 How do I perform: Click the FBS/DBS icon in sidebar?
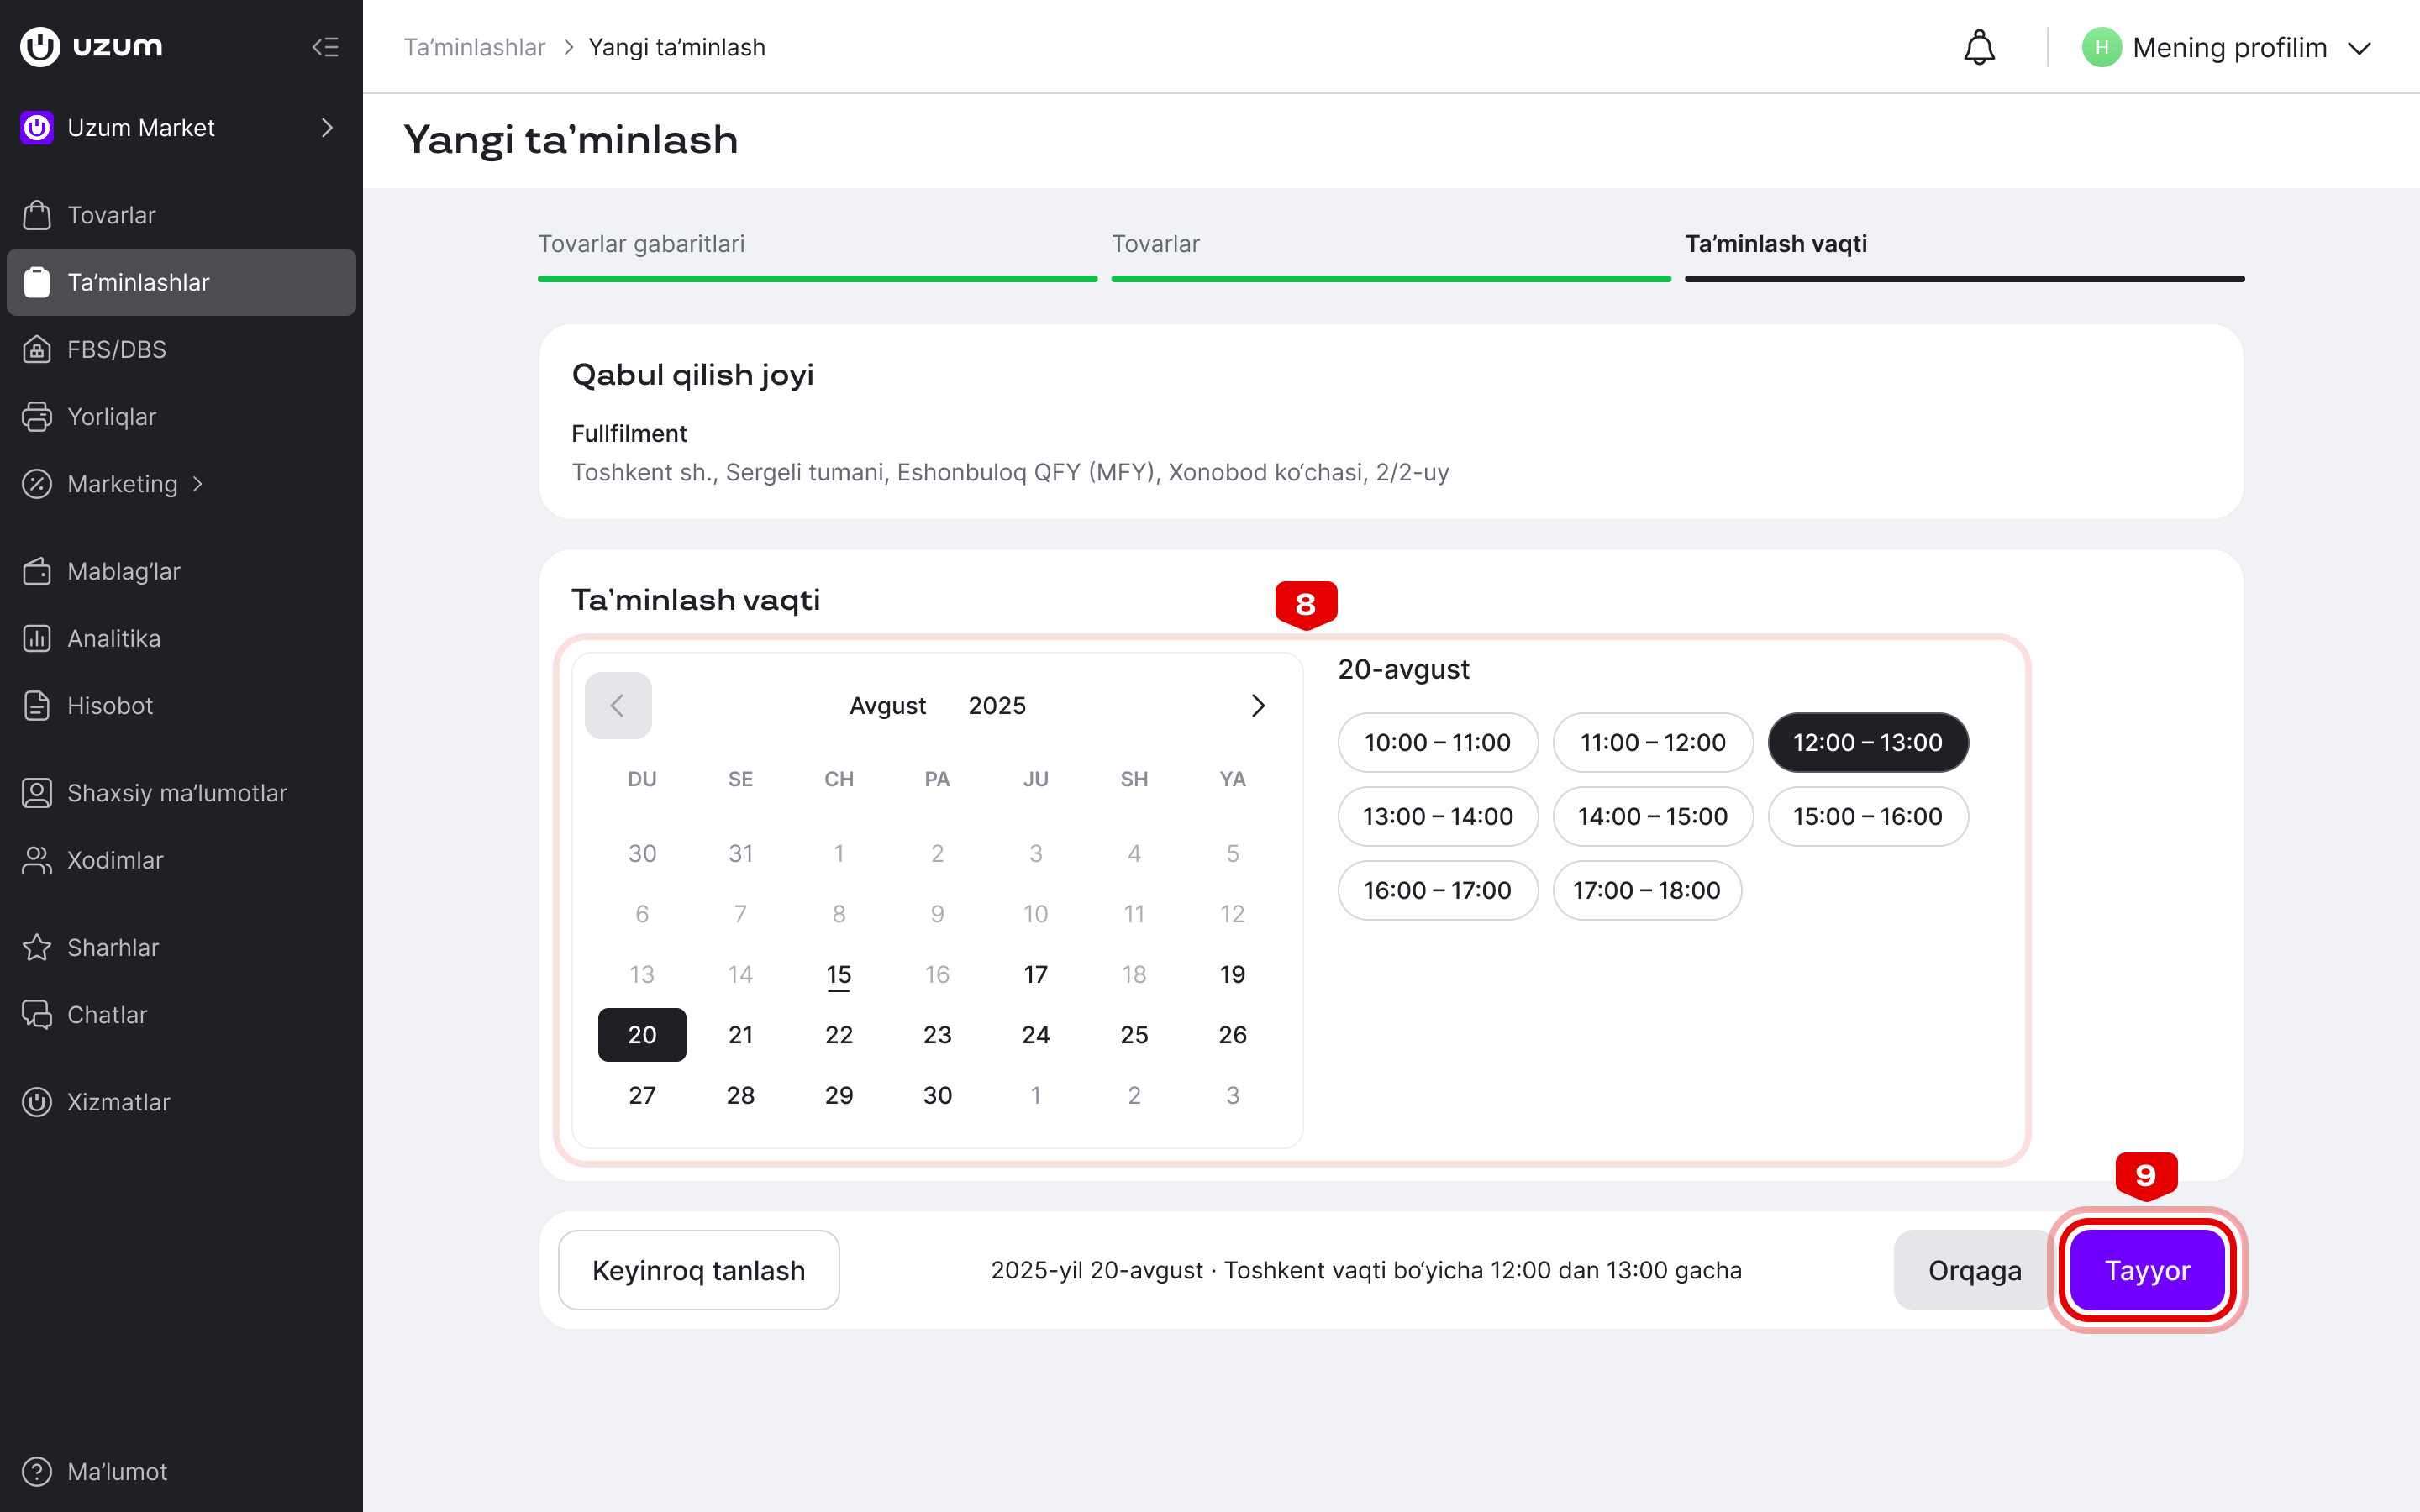37,349
